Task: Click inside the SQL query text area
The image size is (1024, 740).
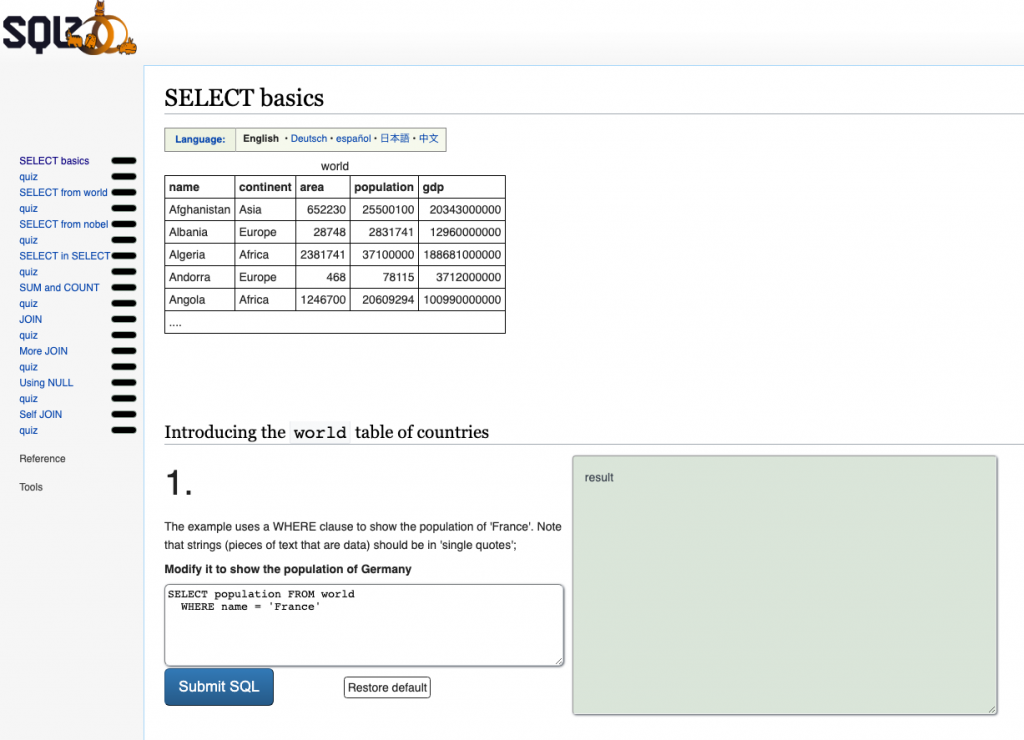Action: pos(364,630)
